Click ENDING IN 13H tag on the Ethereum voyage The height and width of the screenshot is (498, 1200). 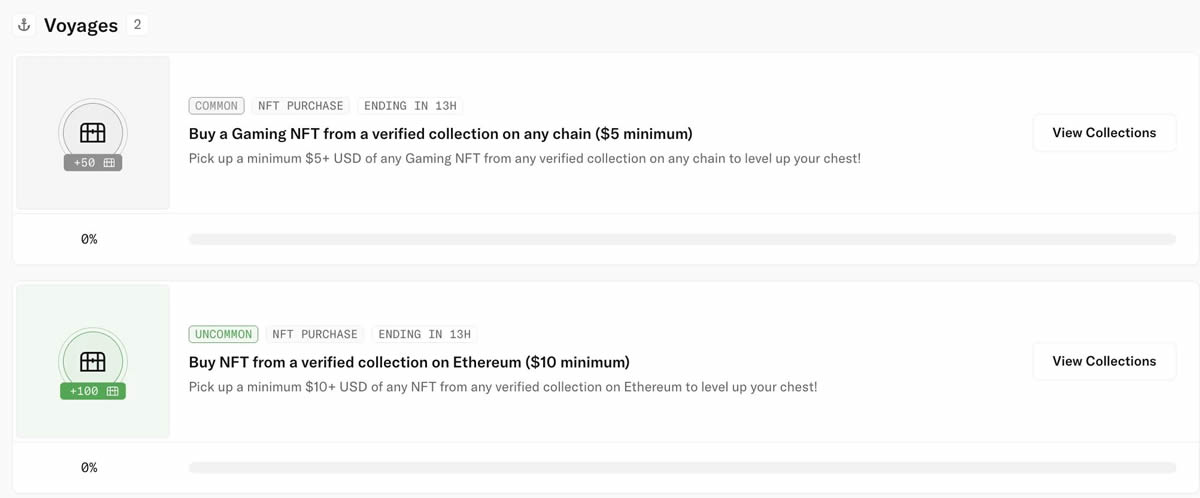click(x=424, y=334)
